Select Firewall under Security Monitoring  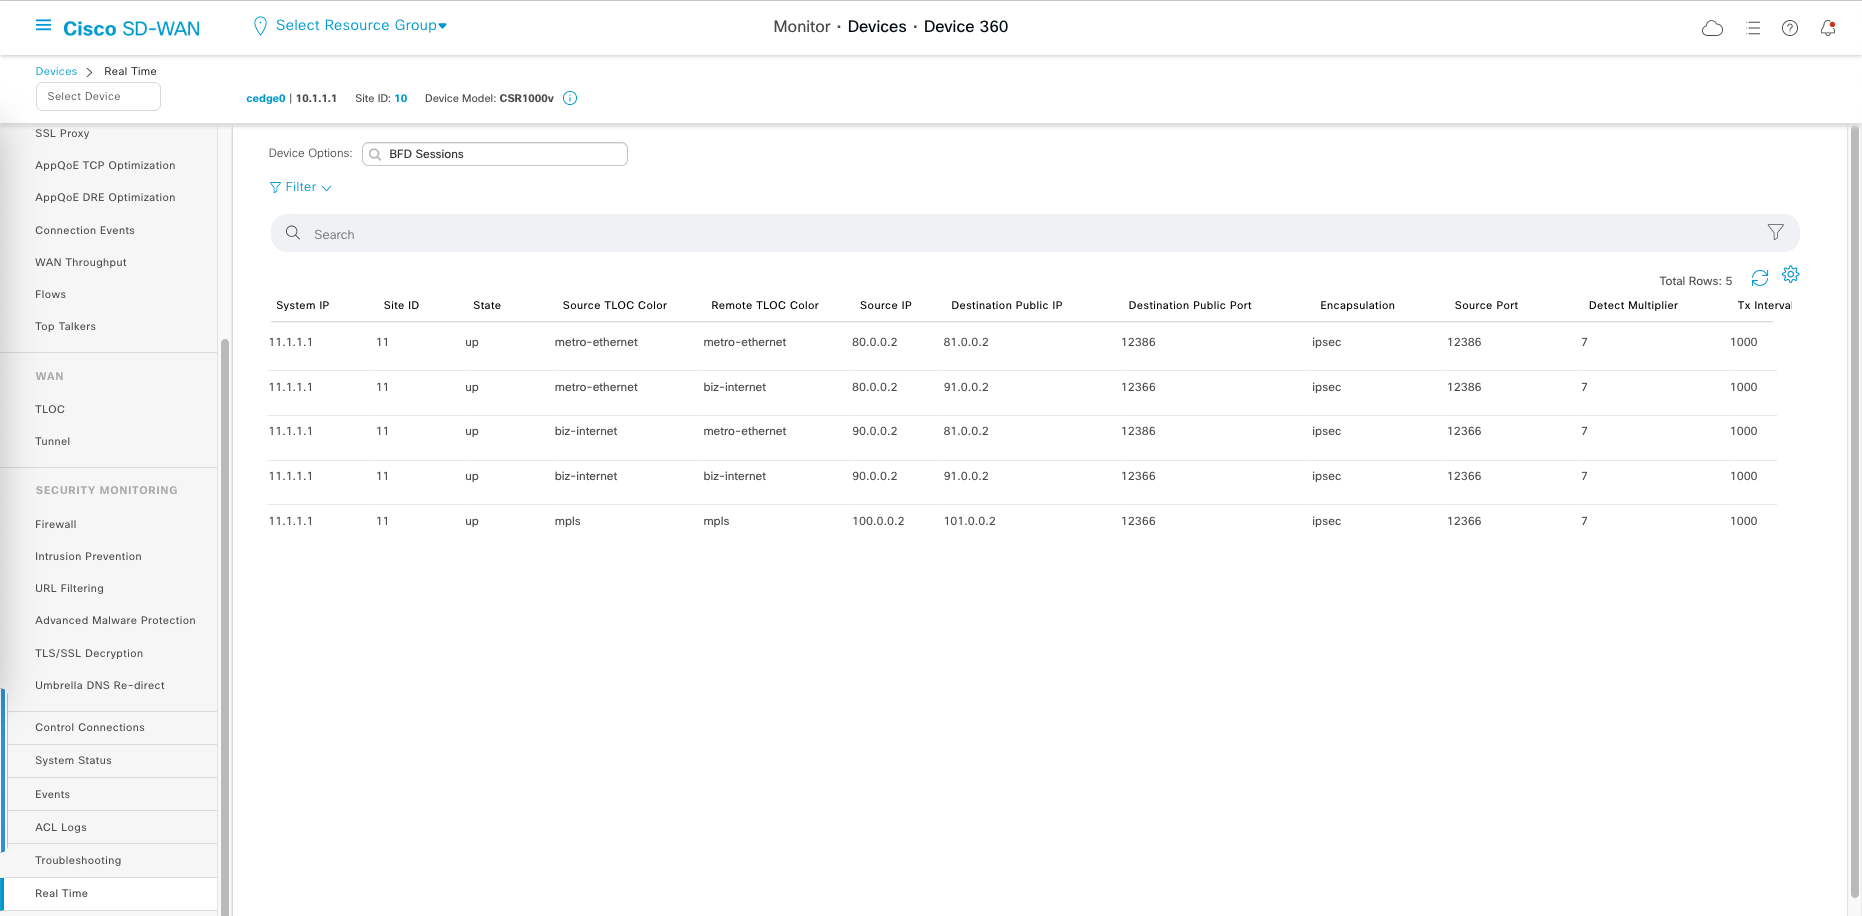coord(56,524)
